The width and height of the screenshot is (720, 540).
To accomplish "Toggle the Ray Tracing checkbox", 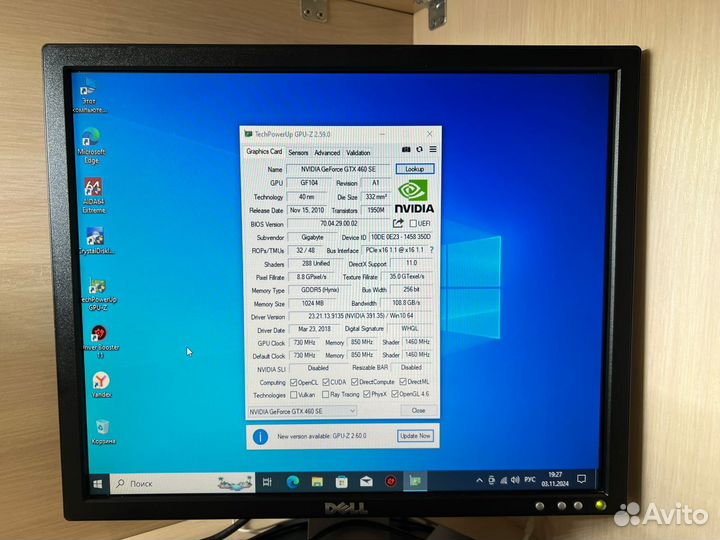I will coord(326,394).
